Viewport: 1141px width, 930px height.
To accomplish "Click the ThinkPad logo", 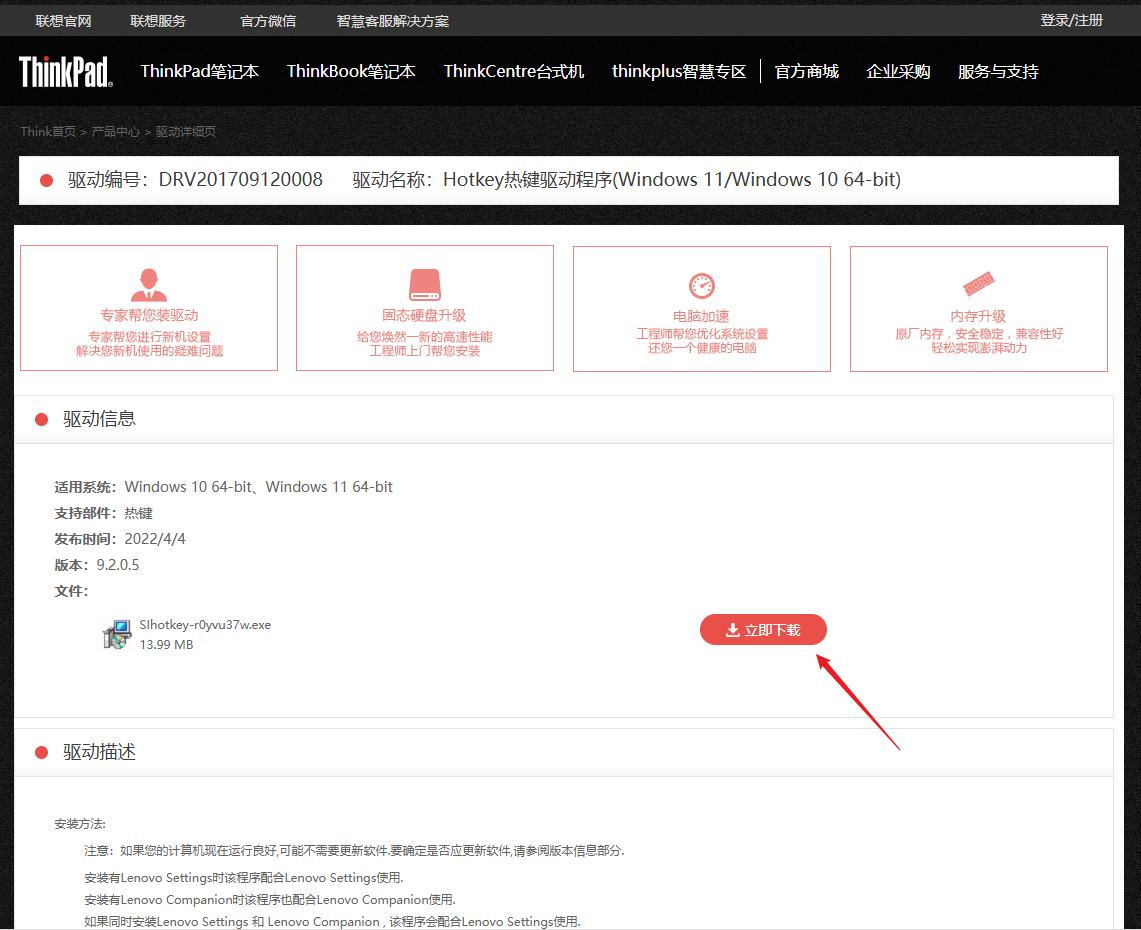I will tap(65, 71).
